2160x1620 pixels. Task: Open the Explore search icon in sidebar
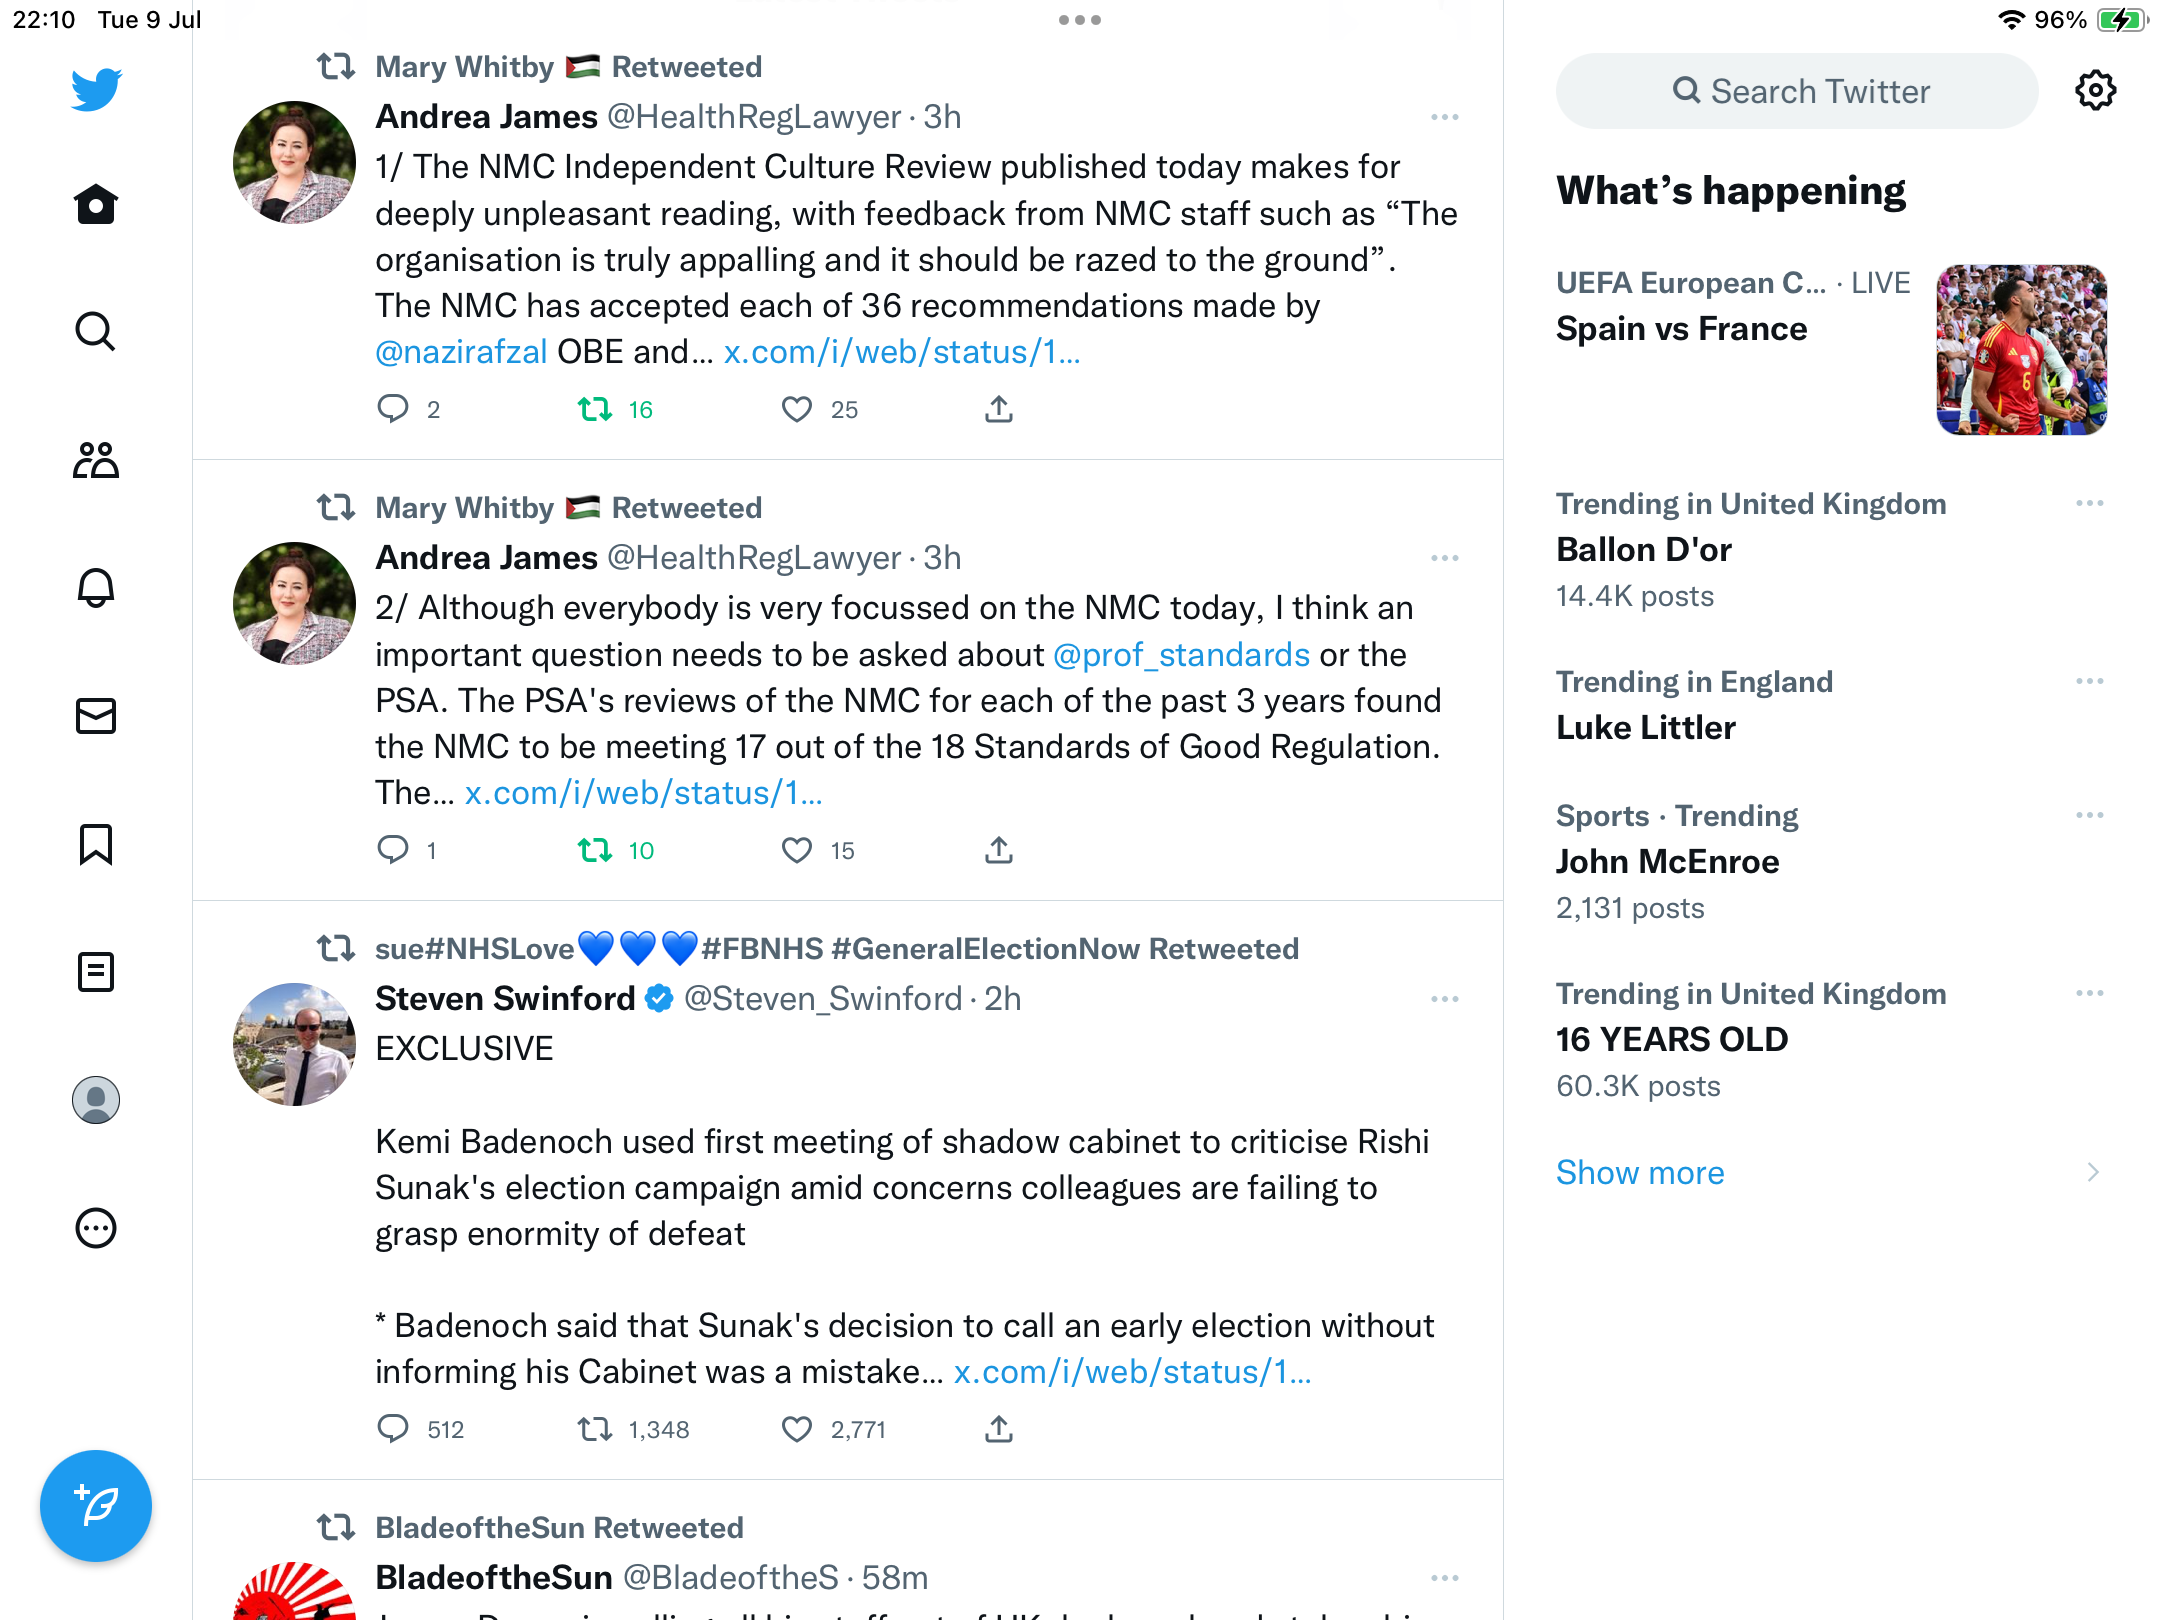(96, 331)
